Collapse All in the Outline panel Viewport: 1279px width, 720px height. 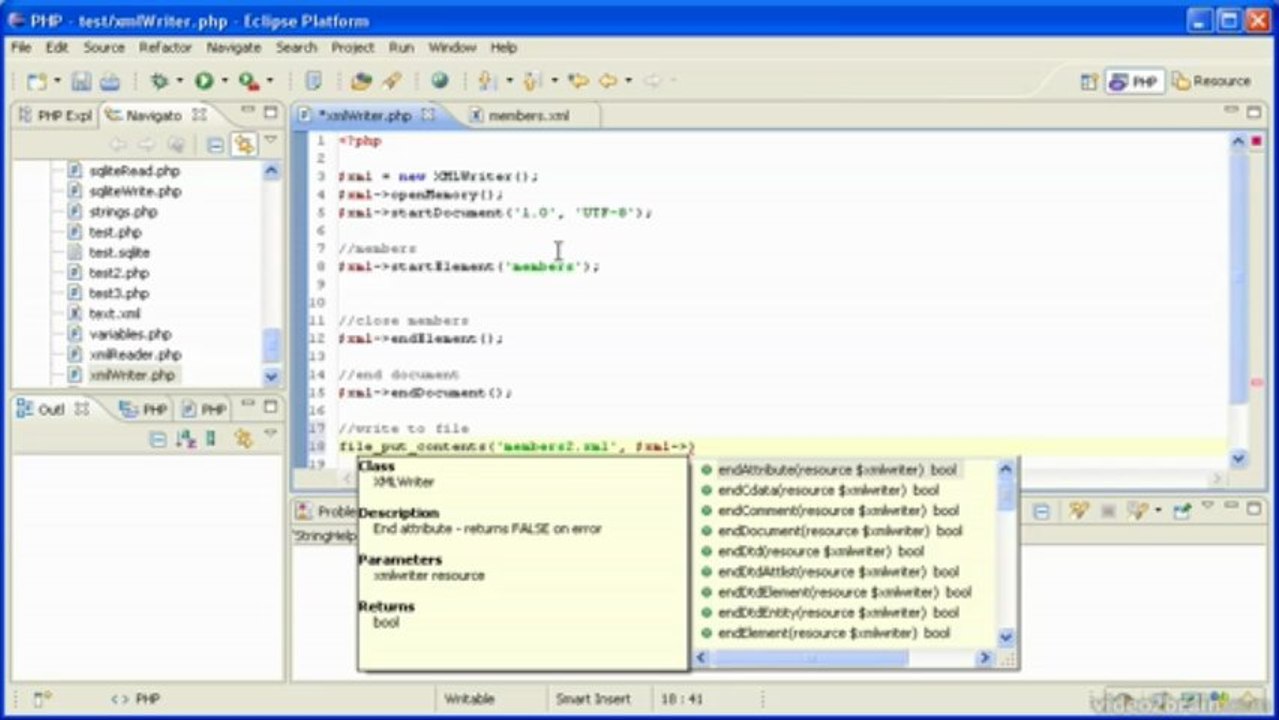(158, 438)
